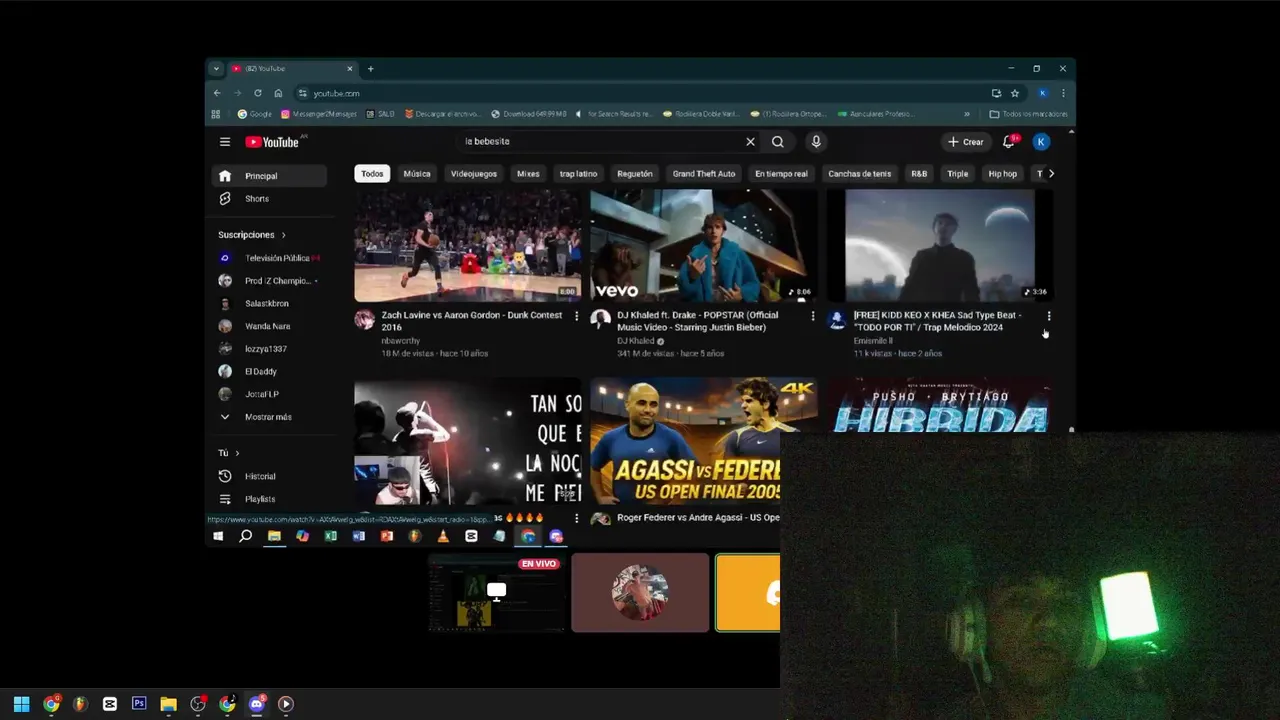Open a new Chrome tab
Viewport: 1280px width, 720px height.
pyautogui.click(x=370, y=69)
